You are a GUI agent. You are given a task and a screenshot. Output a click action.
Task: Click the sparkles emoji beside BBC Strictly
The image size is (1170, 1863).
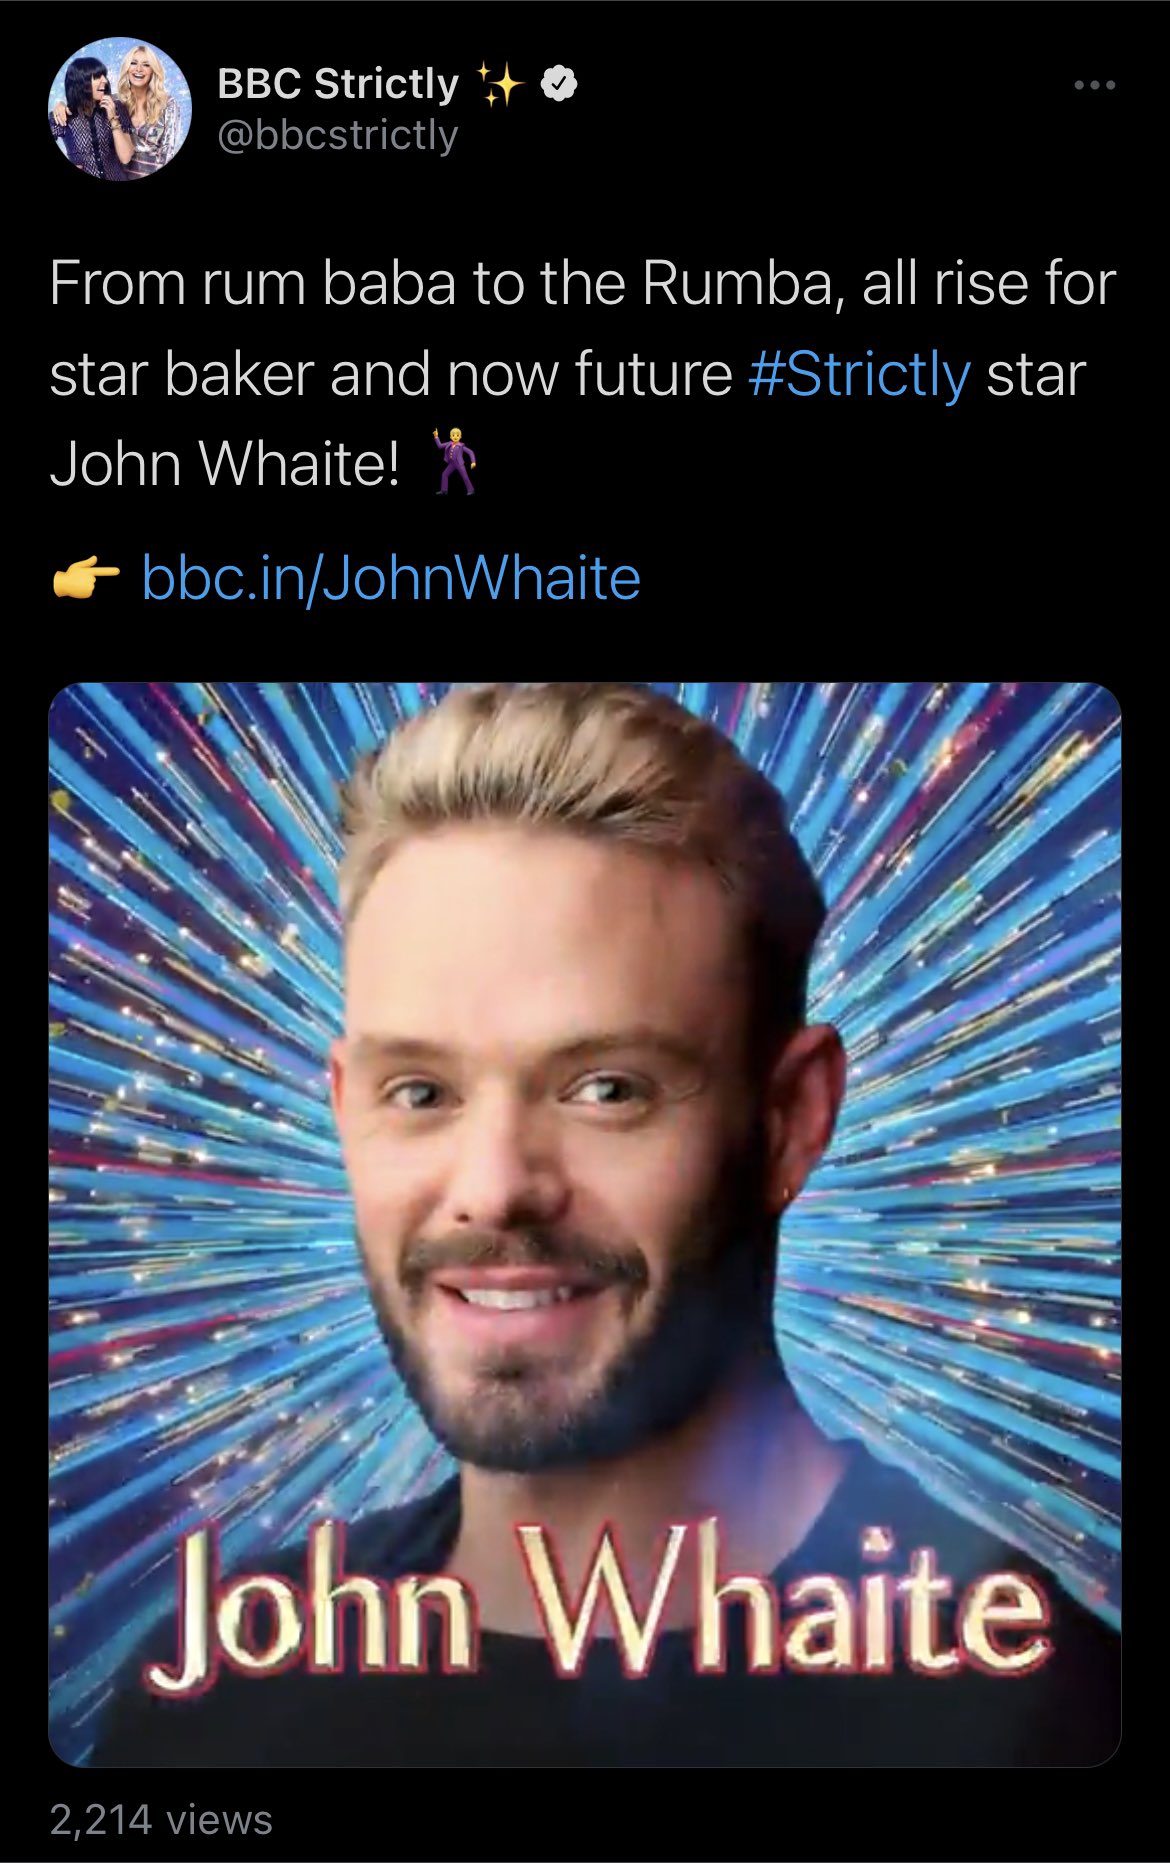coord(498,84)
